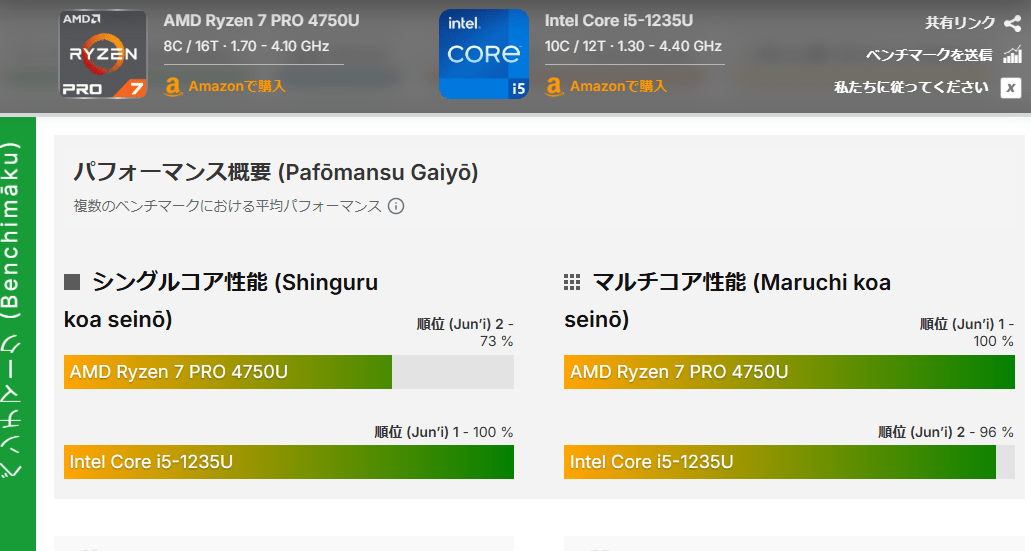Click single-core AMD Ryzen 7 PRO 4750U bar
The height and width of the screenshot is (551, 1031).
[x=289, y=372]
